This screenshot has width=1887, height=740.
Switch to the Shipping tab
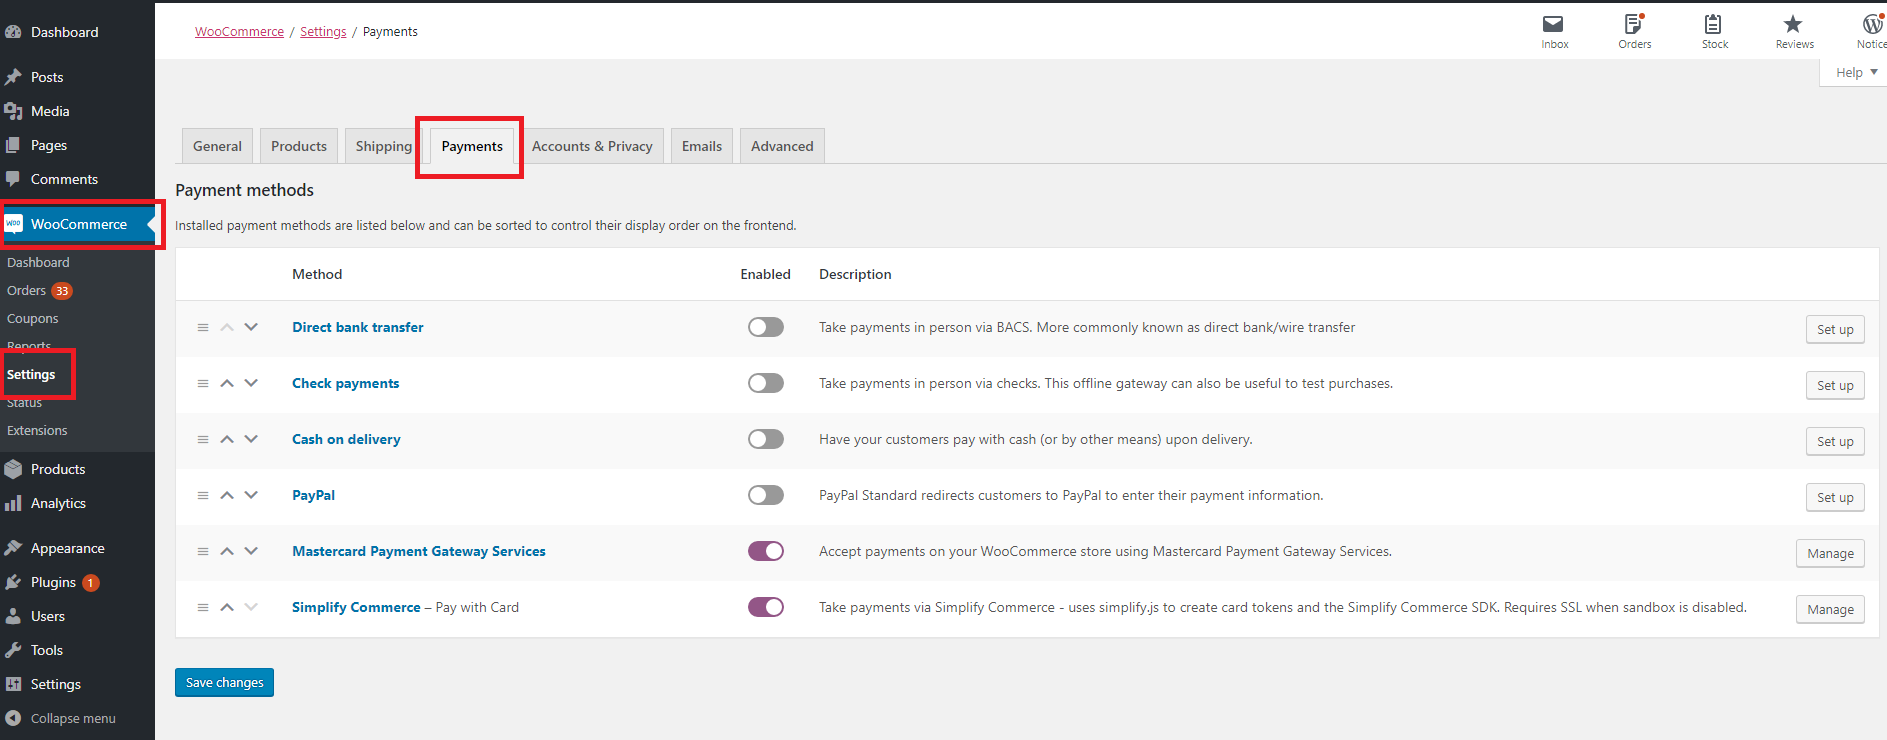pyautogui.click(x=384, y=146)
